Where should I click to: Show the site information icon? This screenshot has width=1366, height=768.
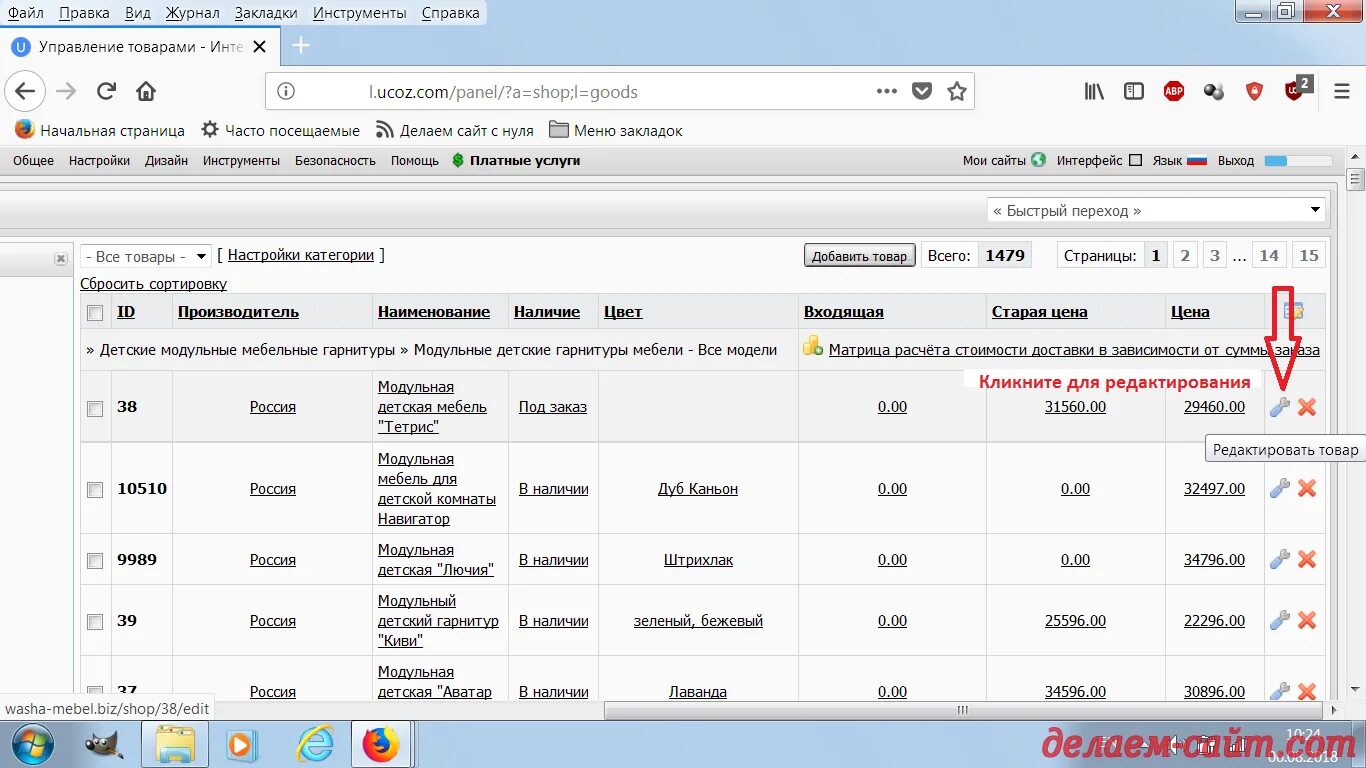(286, 92)
